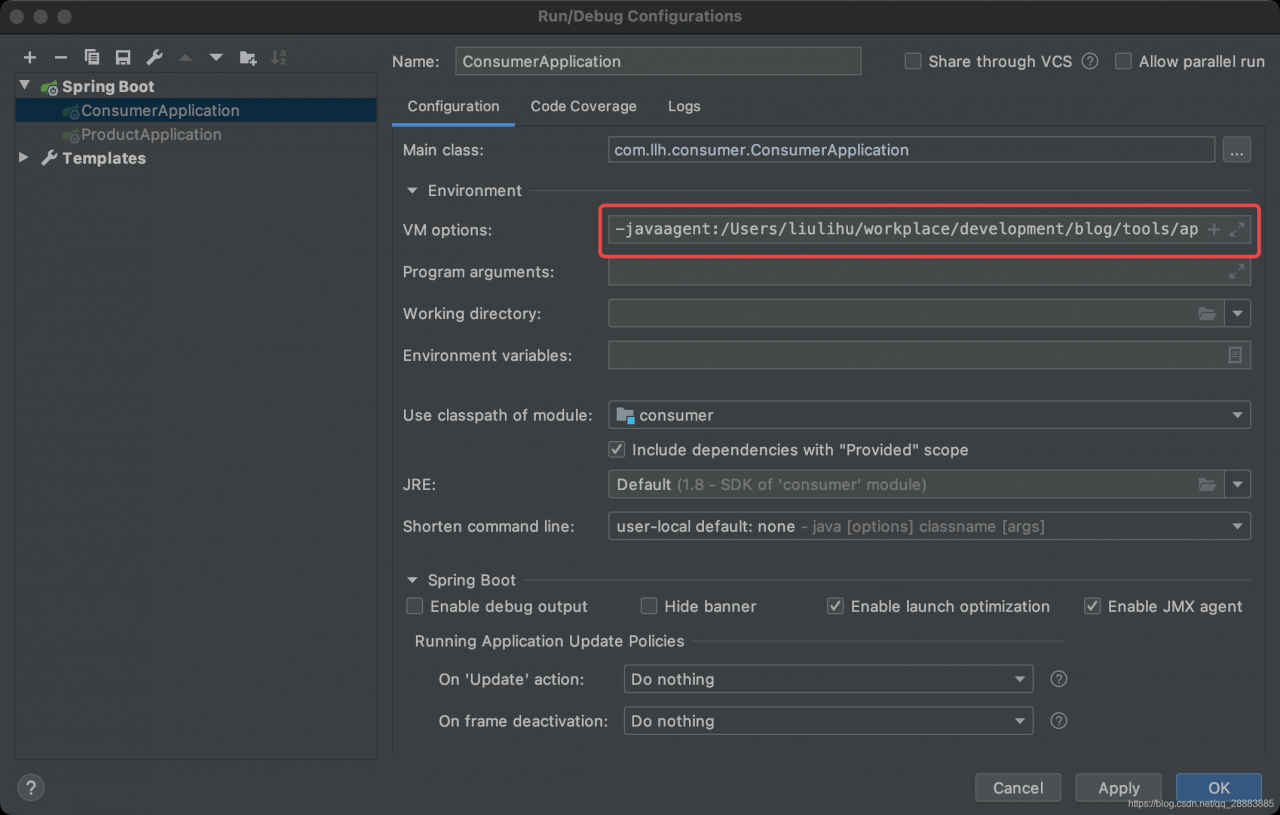Click the copy configuration icon

coord(92,57)
